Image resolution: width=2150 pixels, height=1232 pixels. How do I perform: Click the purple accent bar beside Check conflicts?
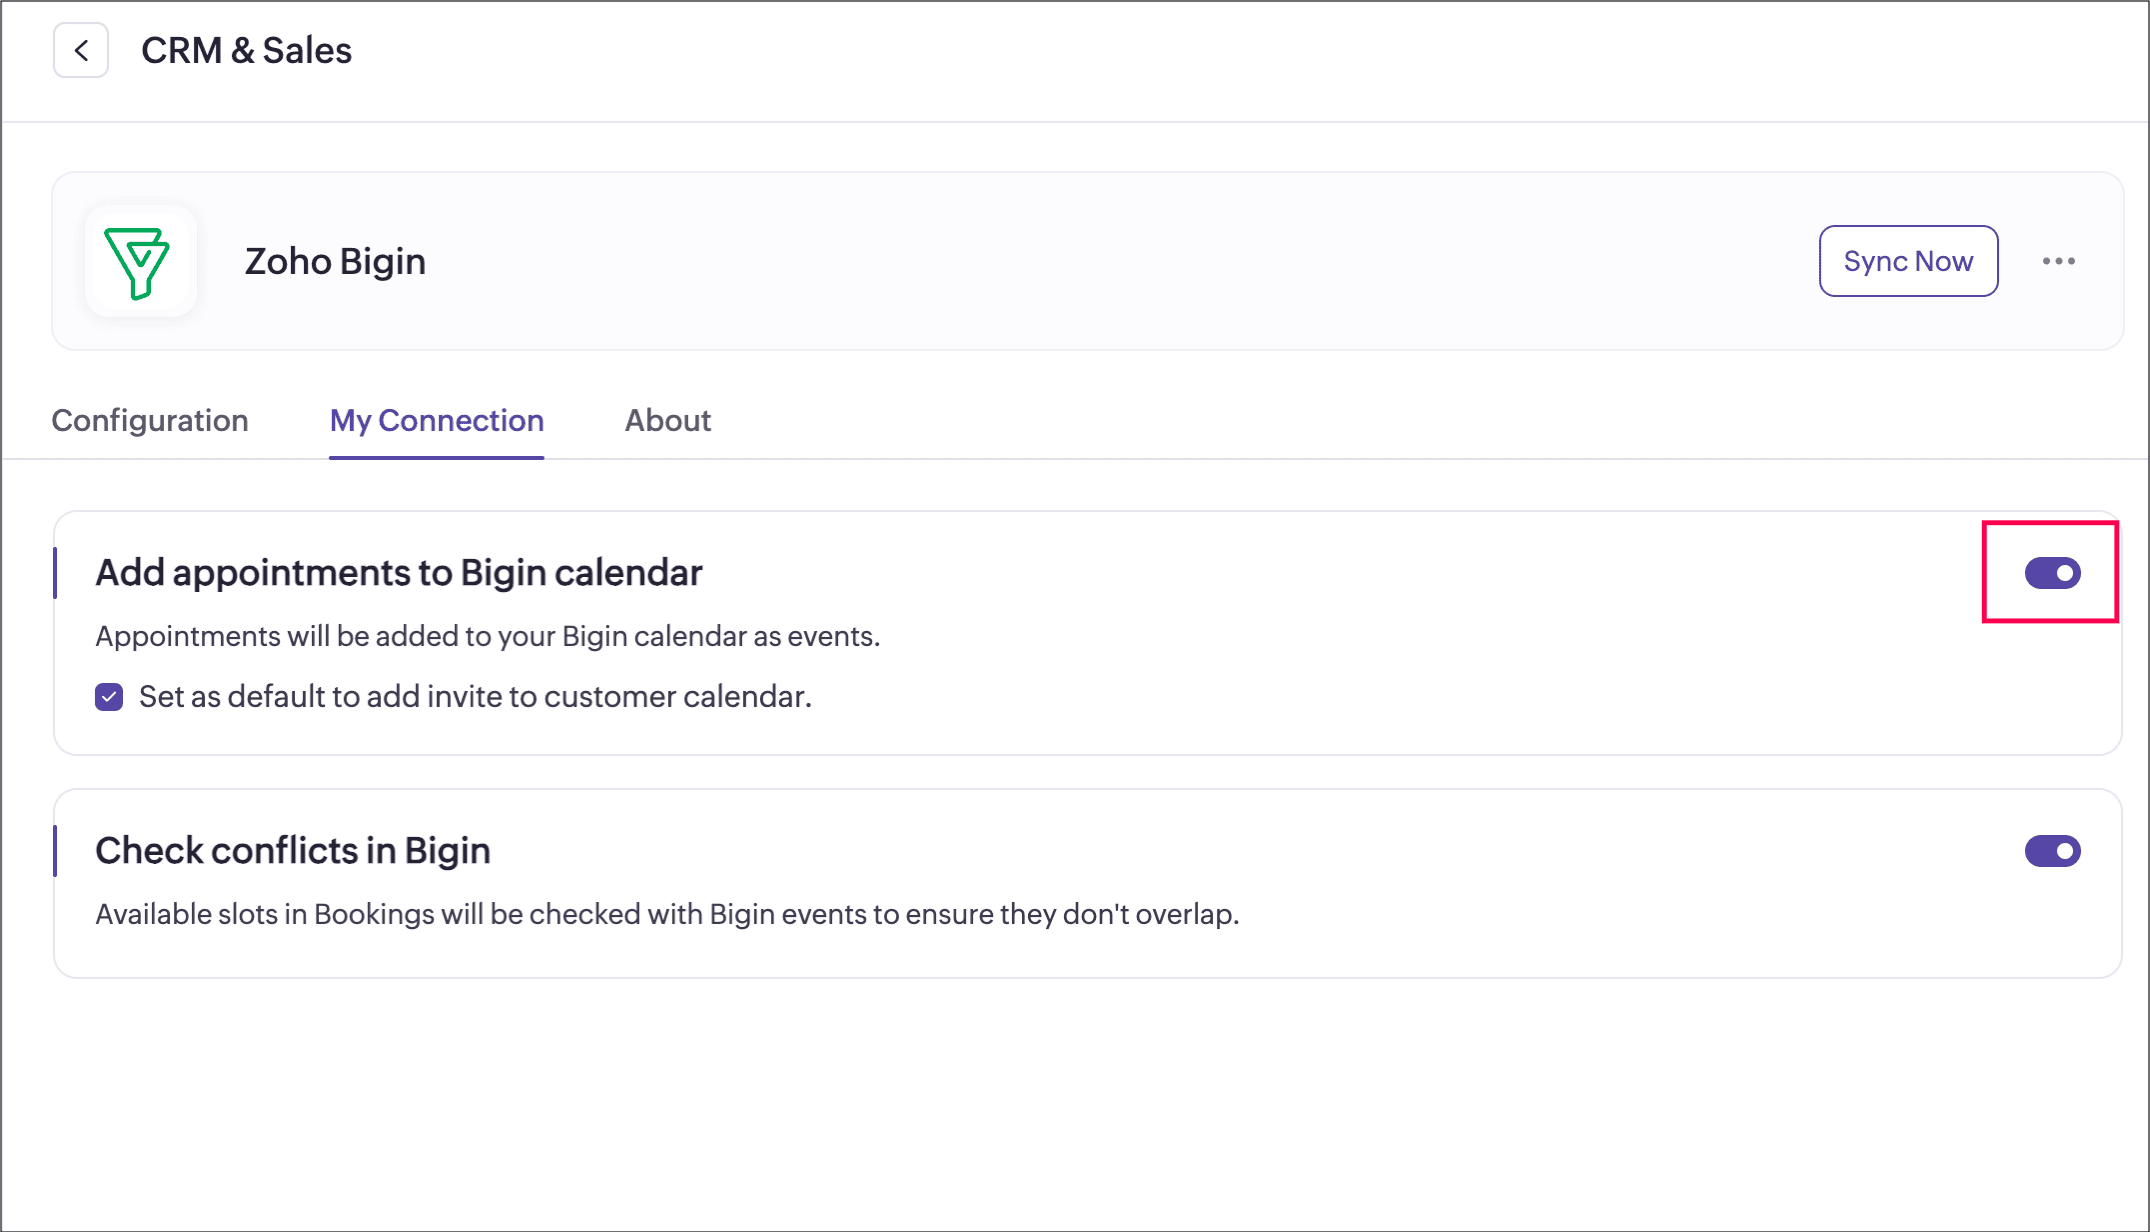pyautogui.click(x=55, y=851)
